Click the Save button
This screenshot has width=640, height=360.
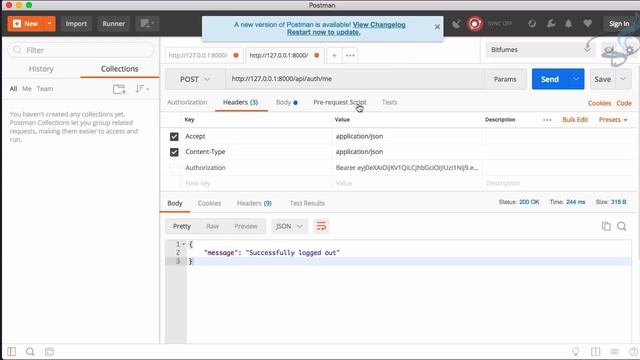point(602,79)
